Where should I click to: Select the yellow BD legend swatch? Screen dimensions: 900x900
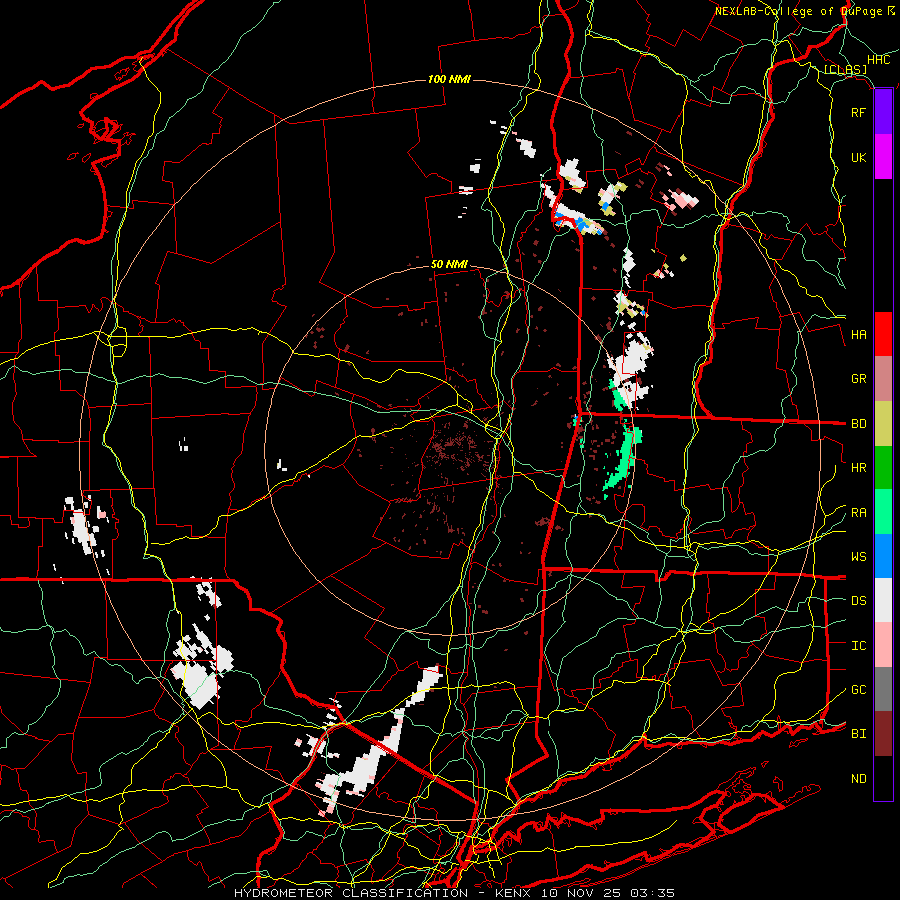pos(883,423)
